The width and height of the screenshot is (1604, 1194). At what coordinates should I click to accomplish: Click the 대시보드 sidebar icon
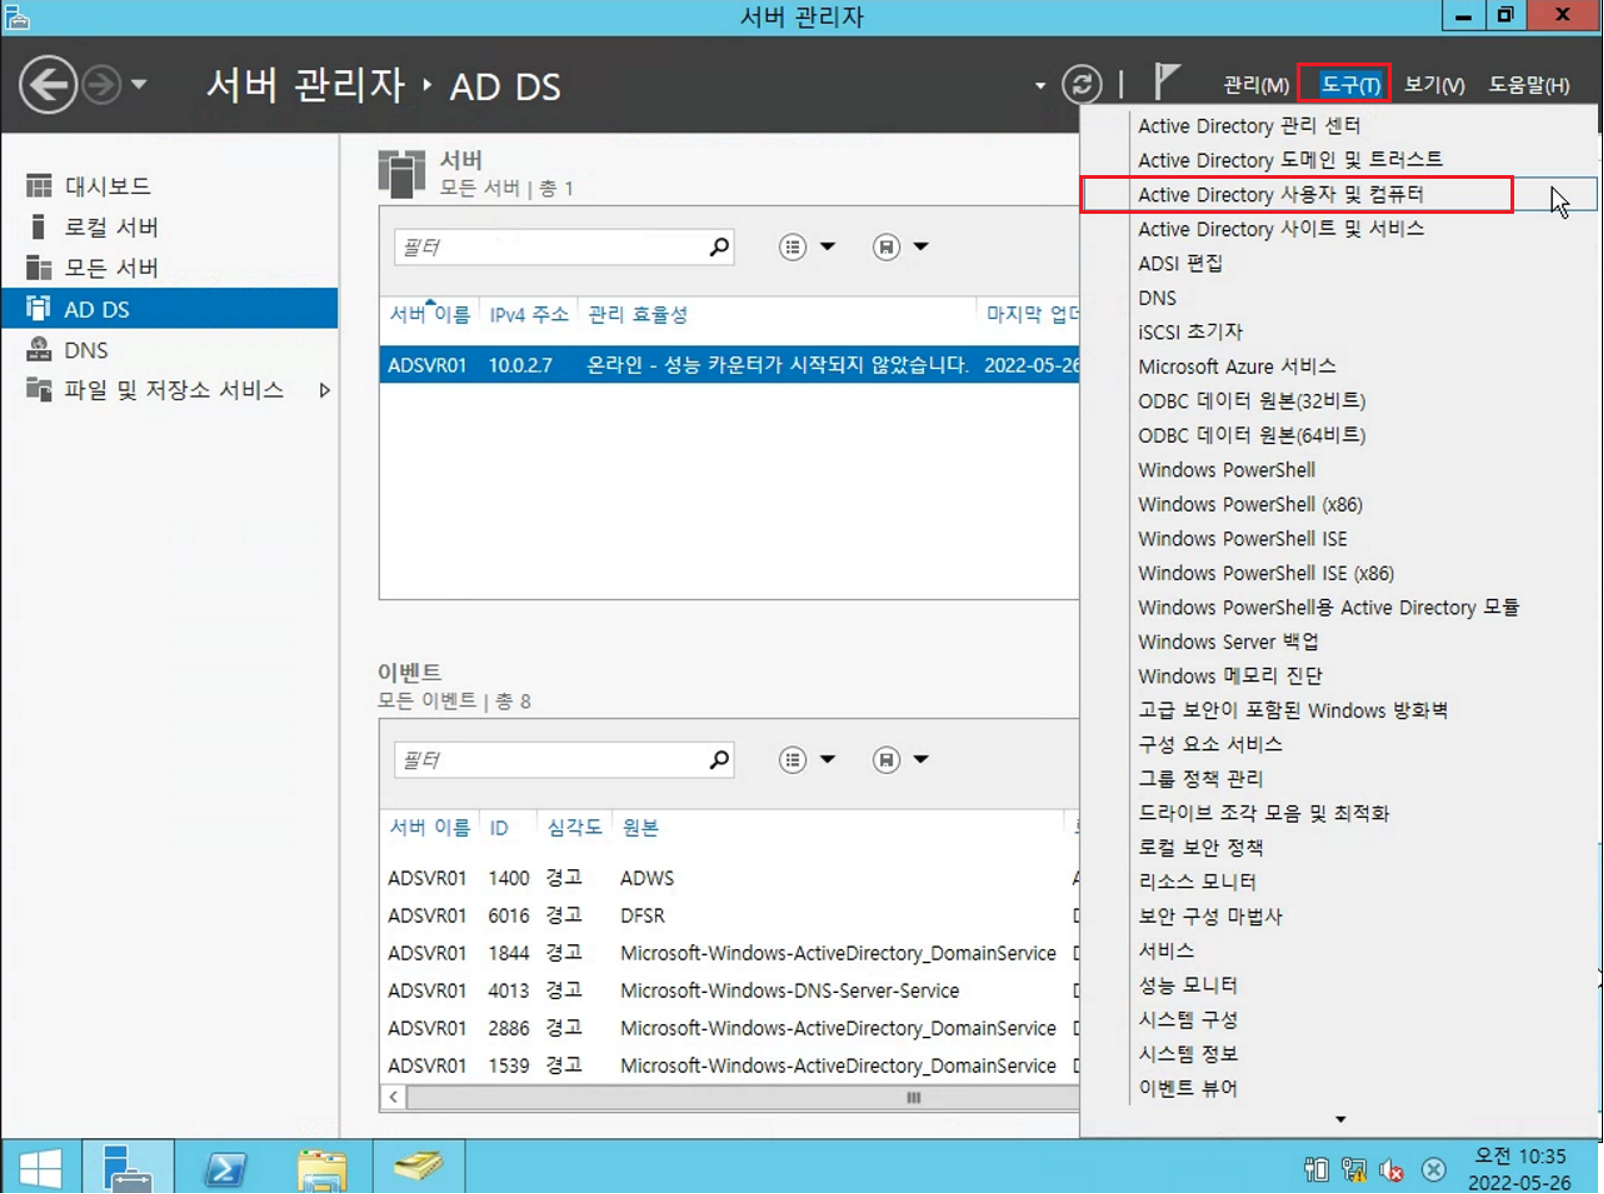coord(38,186)
